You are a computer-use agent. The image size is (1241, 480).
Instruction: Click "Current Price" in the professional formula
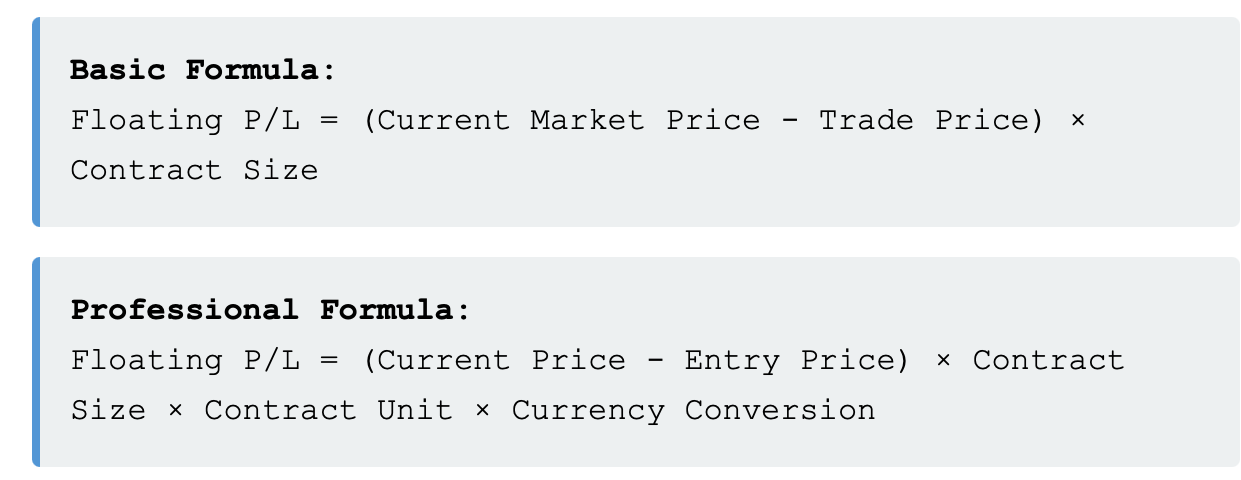[501, 360]
